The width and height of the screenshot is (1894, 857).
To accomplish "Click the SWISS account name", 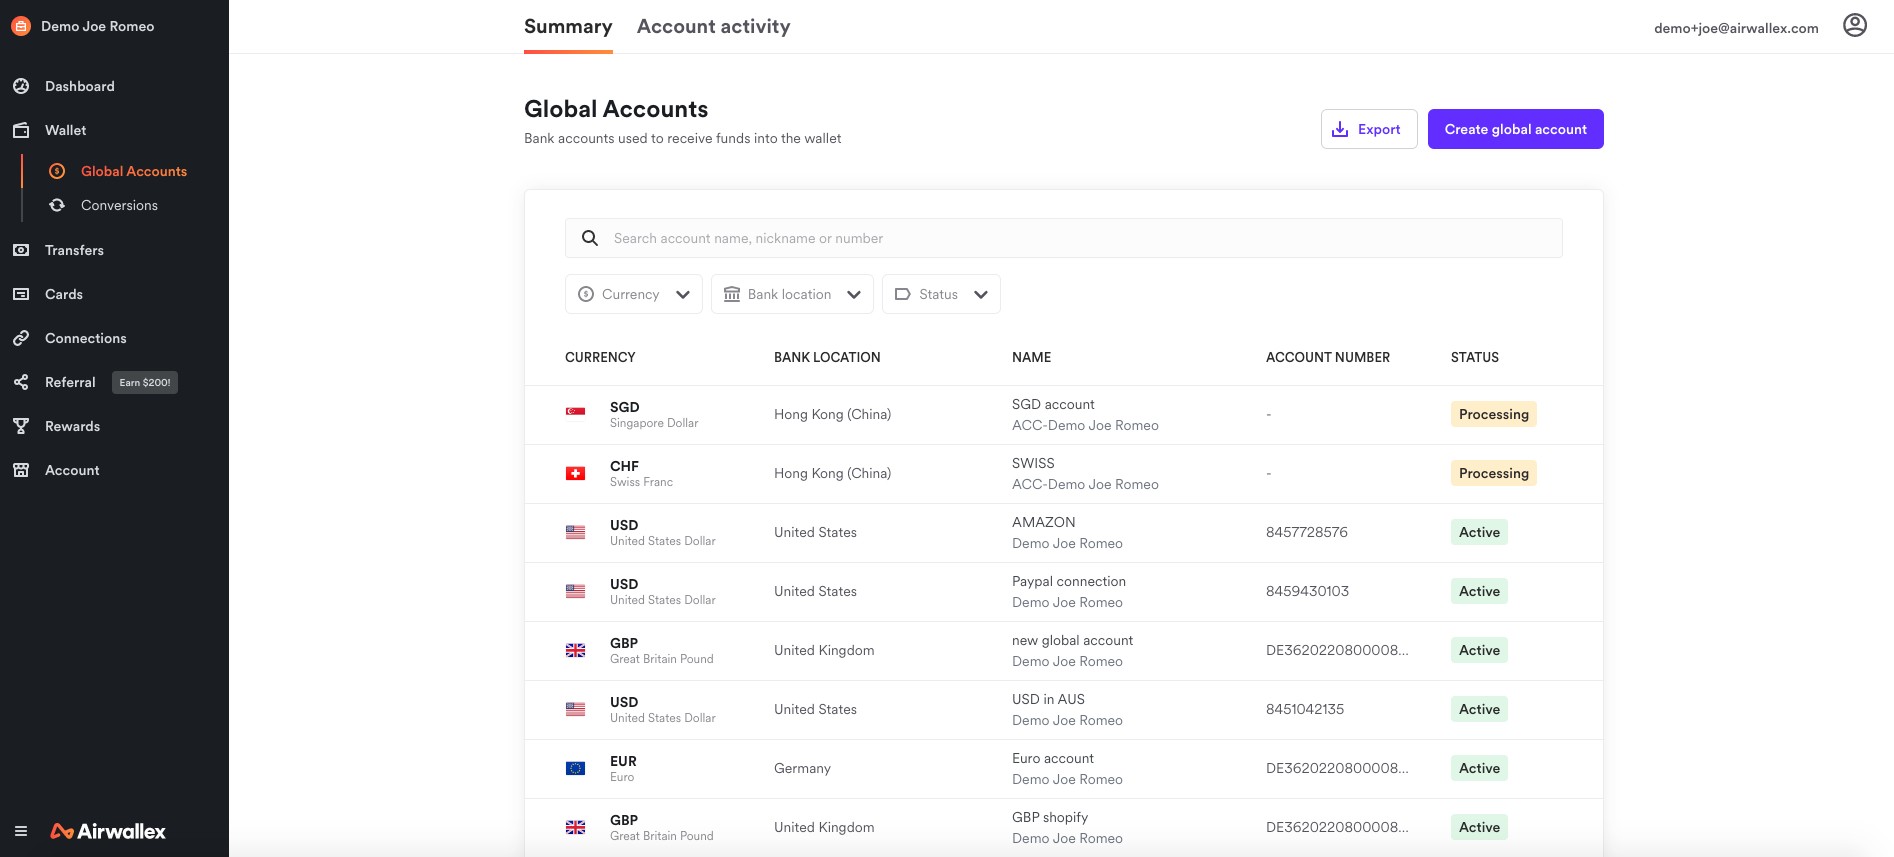I will click(1033, 463).
